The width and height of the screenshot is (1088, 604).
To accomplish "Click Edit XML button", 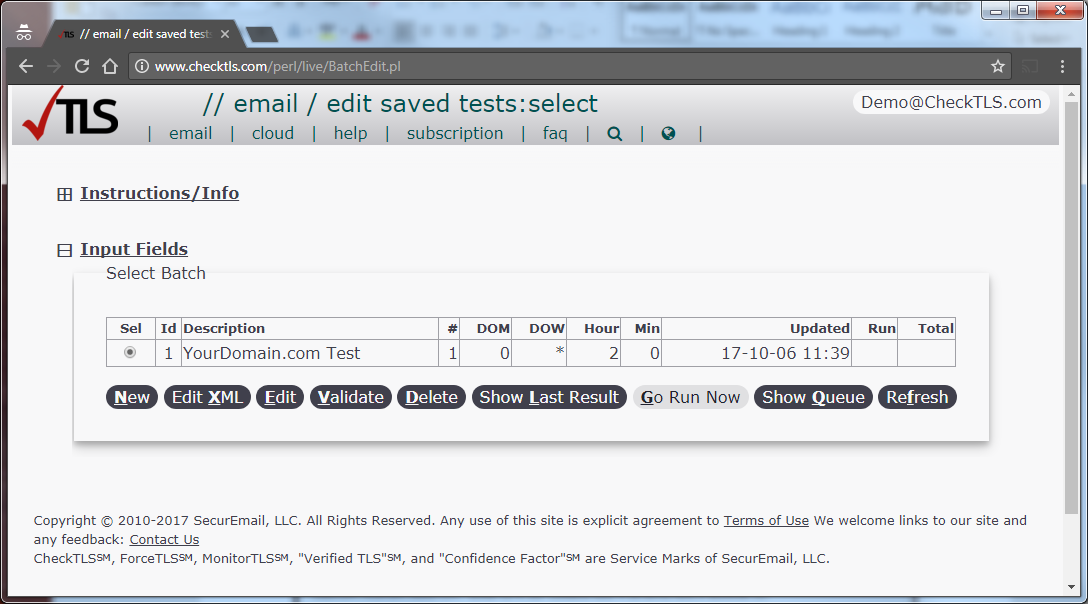I will pos(207,397).
